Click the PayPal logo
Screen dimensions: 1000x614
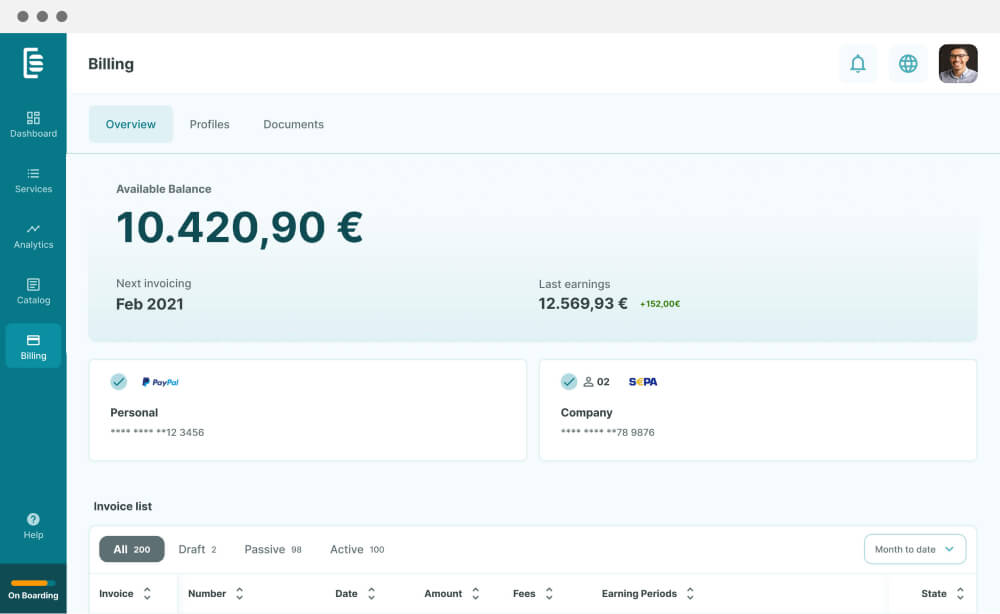160,382
